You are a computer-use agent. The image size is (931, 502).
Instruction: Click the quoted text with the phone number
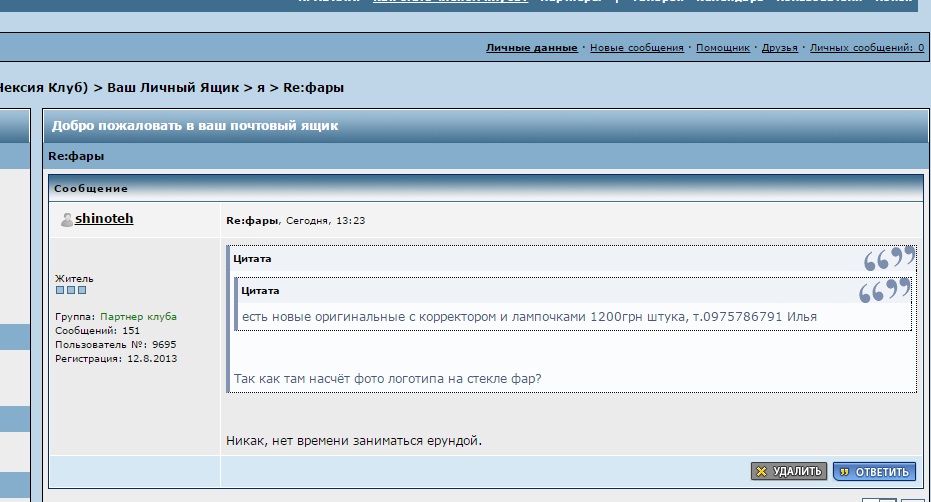[529, 317]
